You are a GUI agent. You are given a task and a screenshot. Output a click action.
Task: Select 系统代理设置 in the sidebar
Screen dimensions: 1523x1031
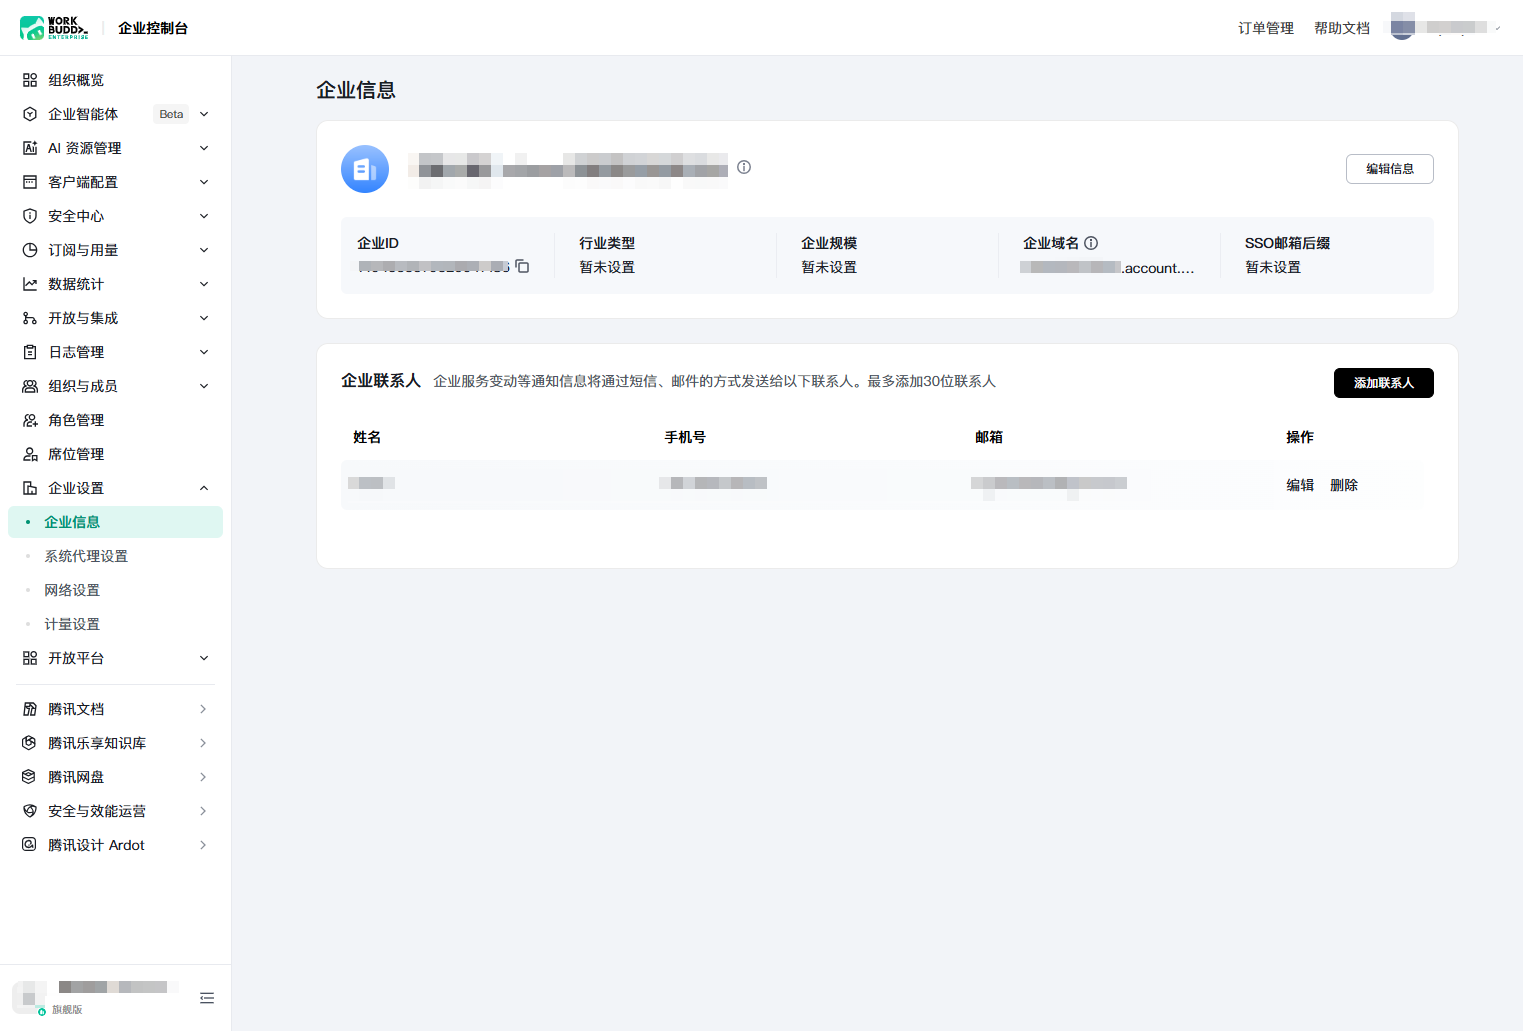click(116, 556)
